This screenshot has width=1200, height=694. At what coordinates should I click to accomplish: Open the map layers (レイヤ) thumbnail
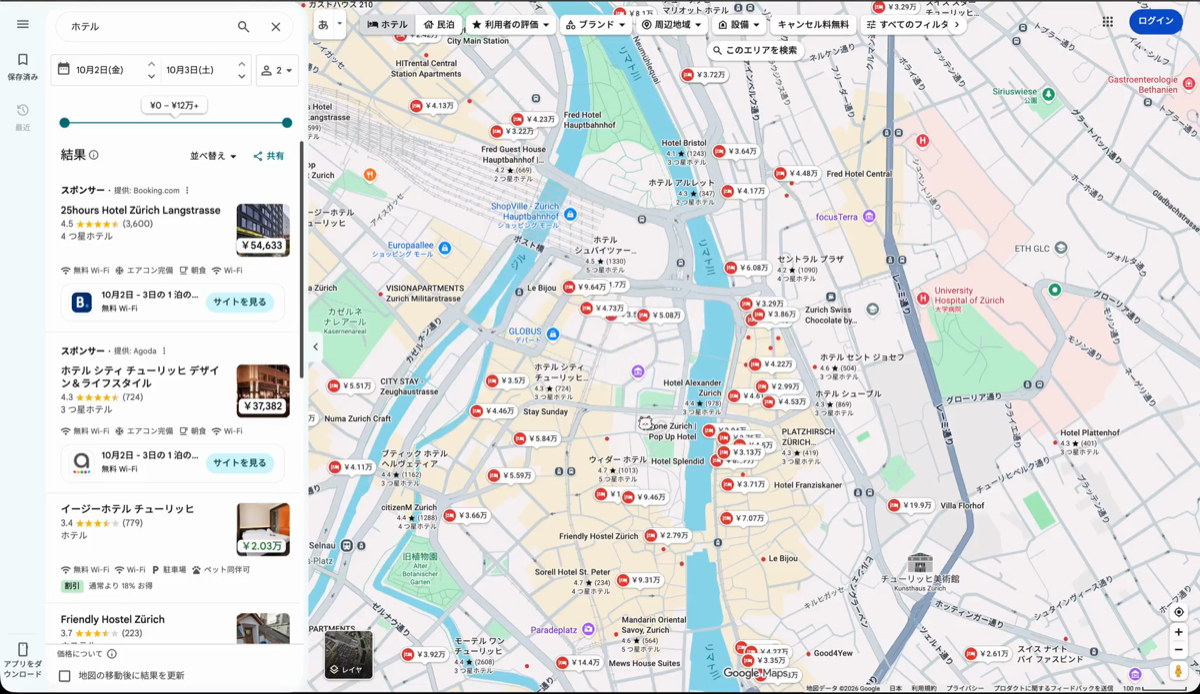coord(349,655)
